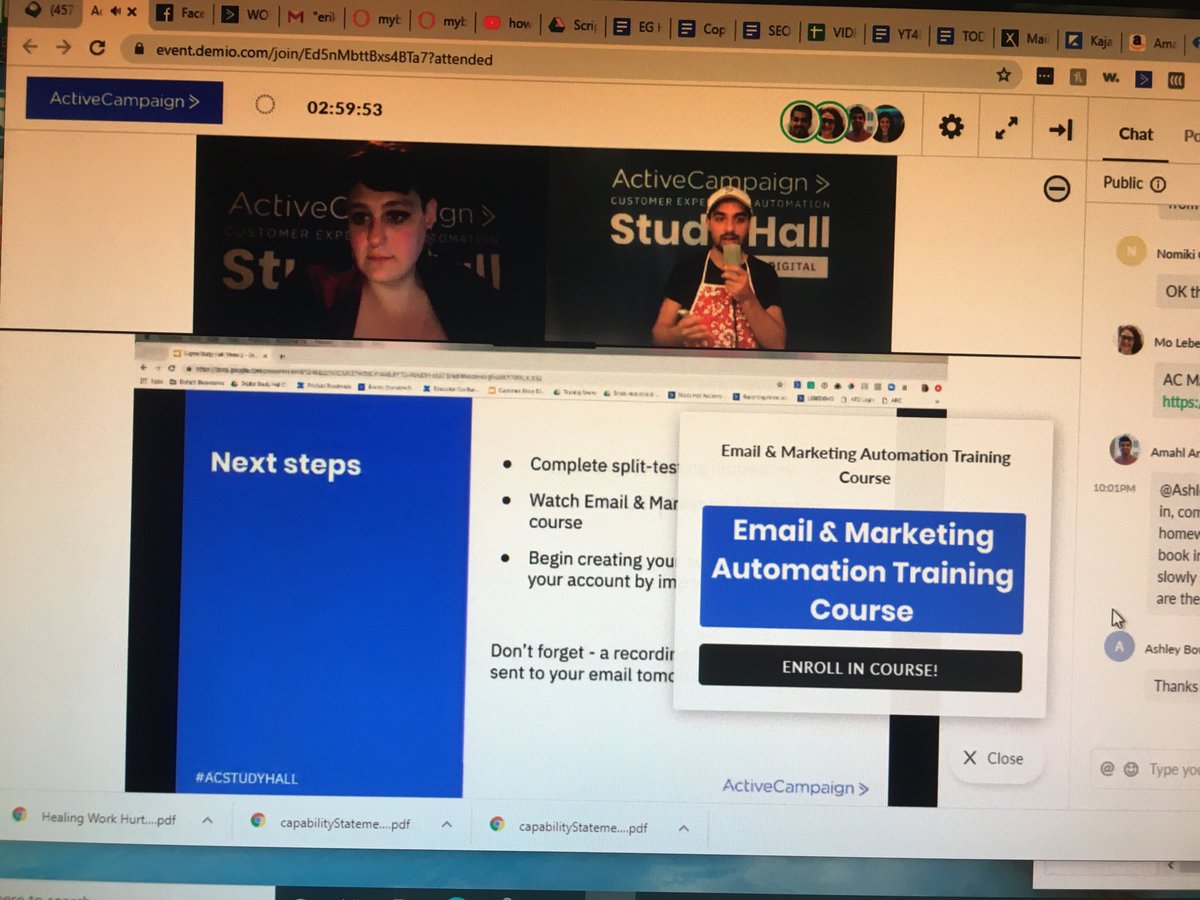Image resolution: width=1200 pixels, height=900 pixels.
Task: Click Ashley's avatar in chat
Action: [x=1119, y=646]
